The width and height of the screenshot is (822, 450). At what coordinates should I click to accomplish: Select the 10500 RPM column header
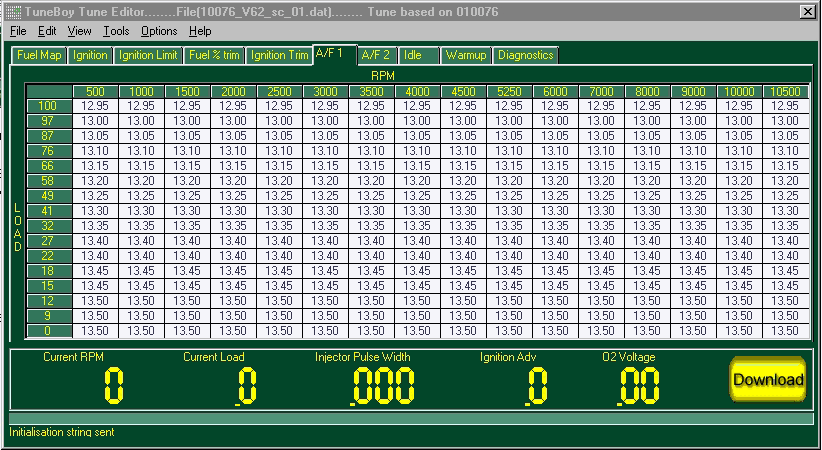pos(786,92)
